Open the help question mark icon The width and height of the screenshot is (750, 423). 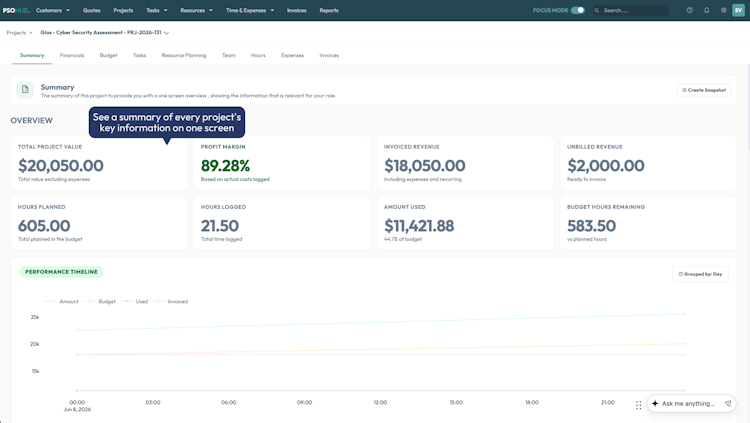point(689,10)
